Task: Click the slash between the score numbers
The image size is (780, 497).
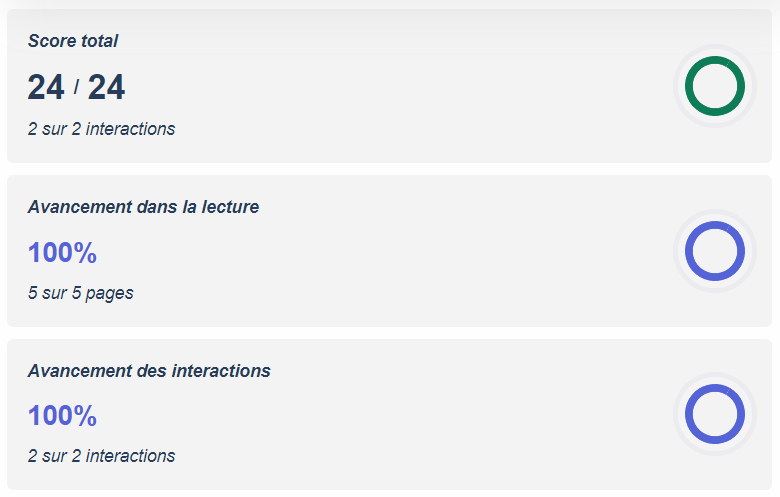Action: pyautogui.click(x=76, y=88)
